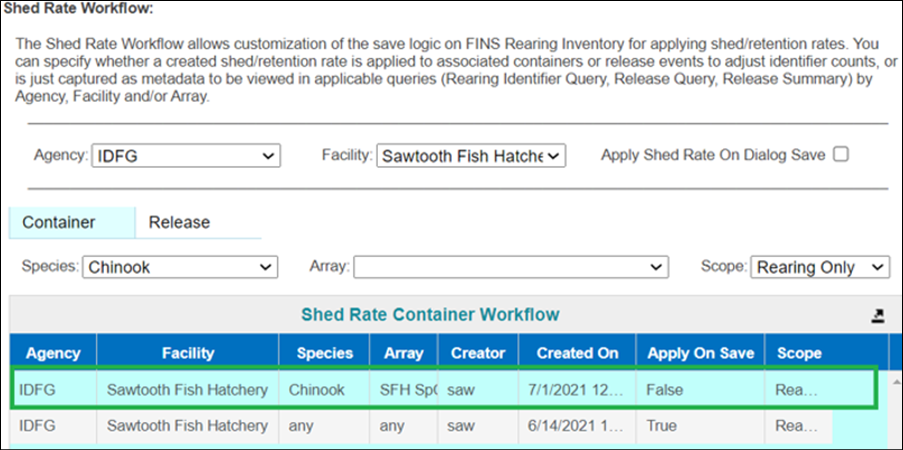
Task: Enable Apply Shed Rate On Dialog Save
Action: point(841,155)
